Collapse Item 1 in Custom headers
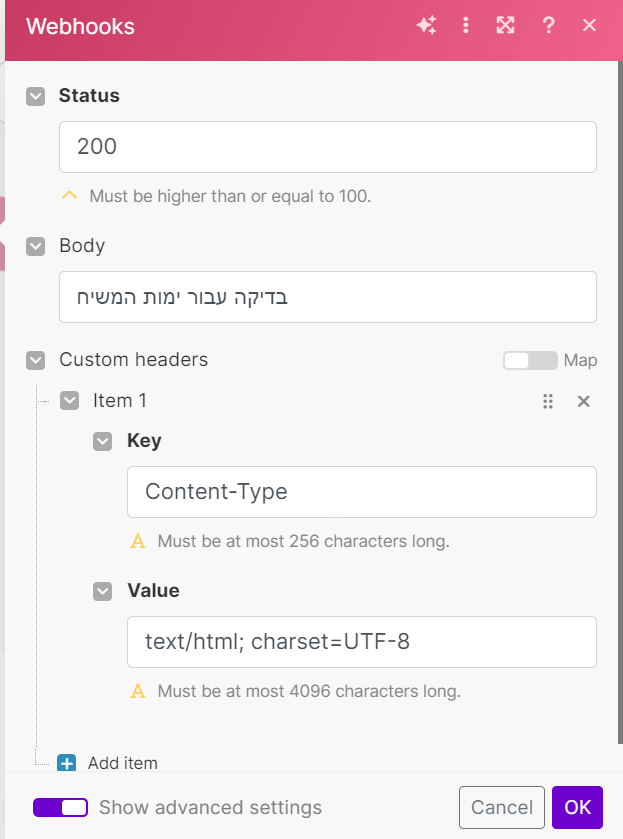 (x=69, y=401)
